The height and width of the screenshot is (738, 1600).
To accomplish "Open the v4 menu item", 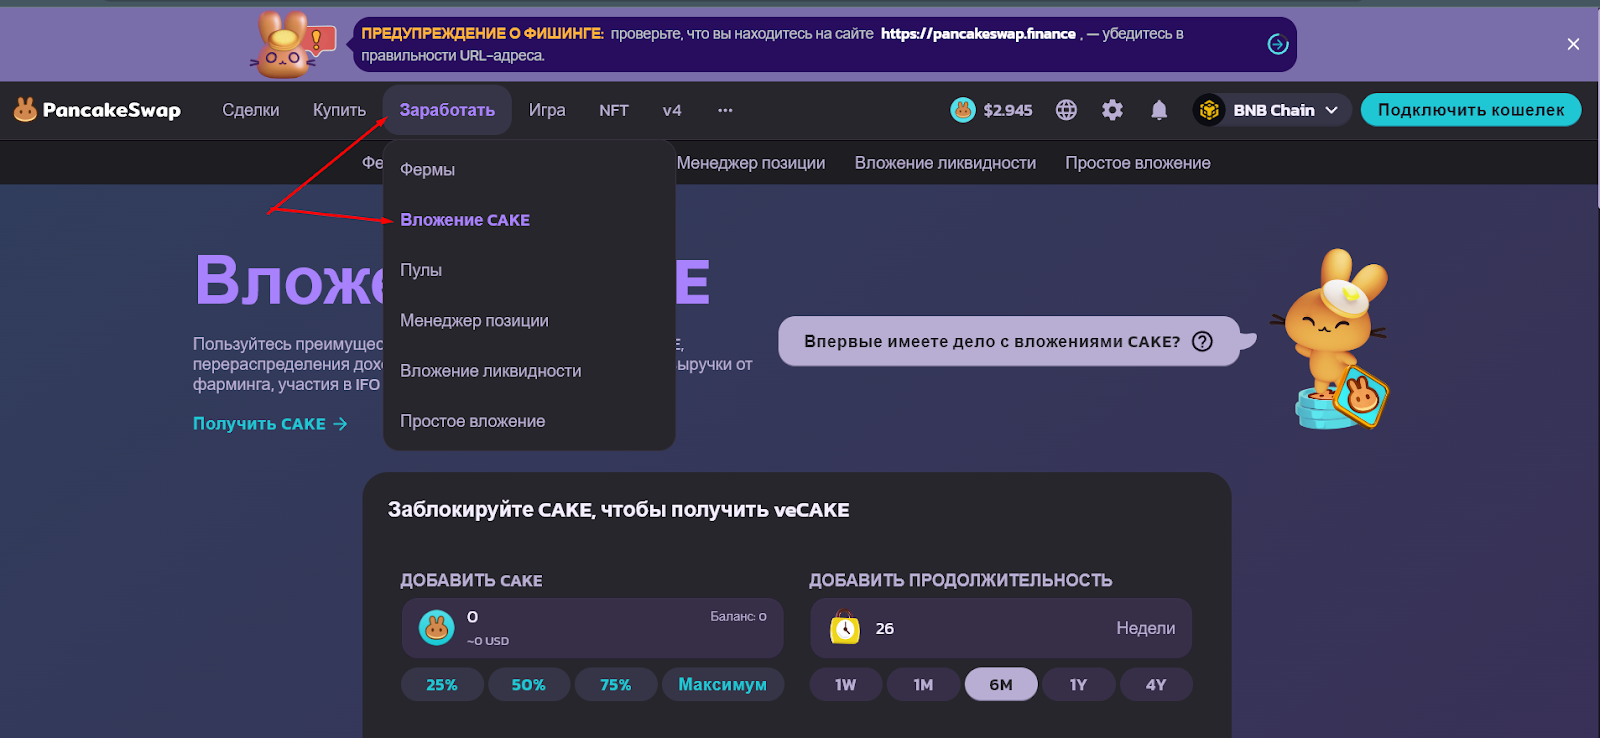I will tap(672, 110).
